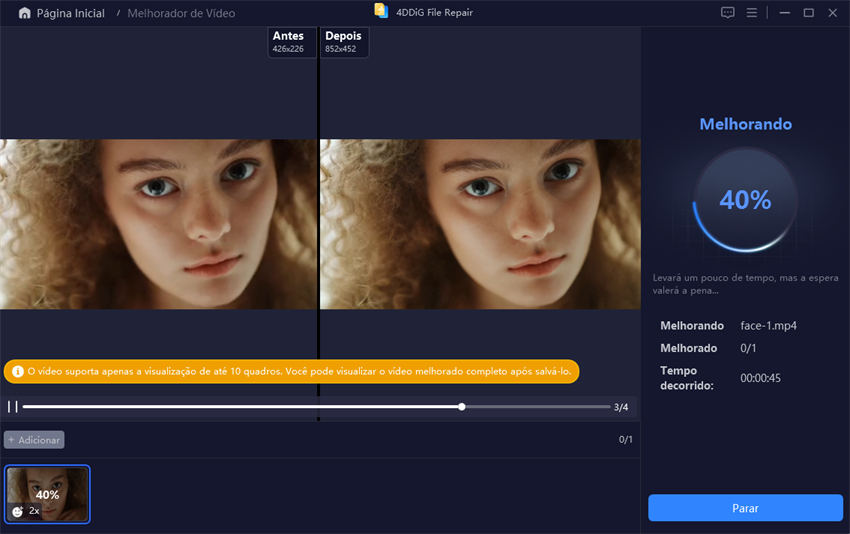Image resolution: width=850 pixels, height=534 pixels.
Task: Click the Antes 426x226 label
Action: pos(291,42)
